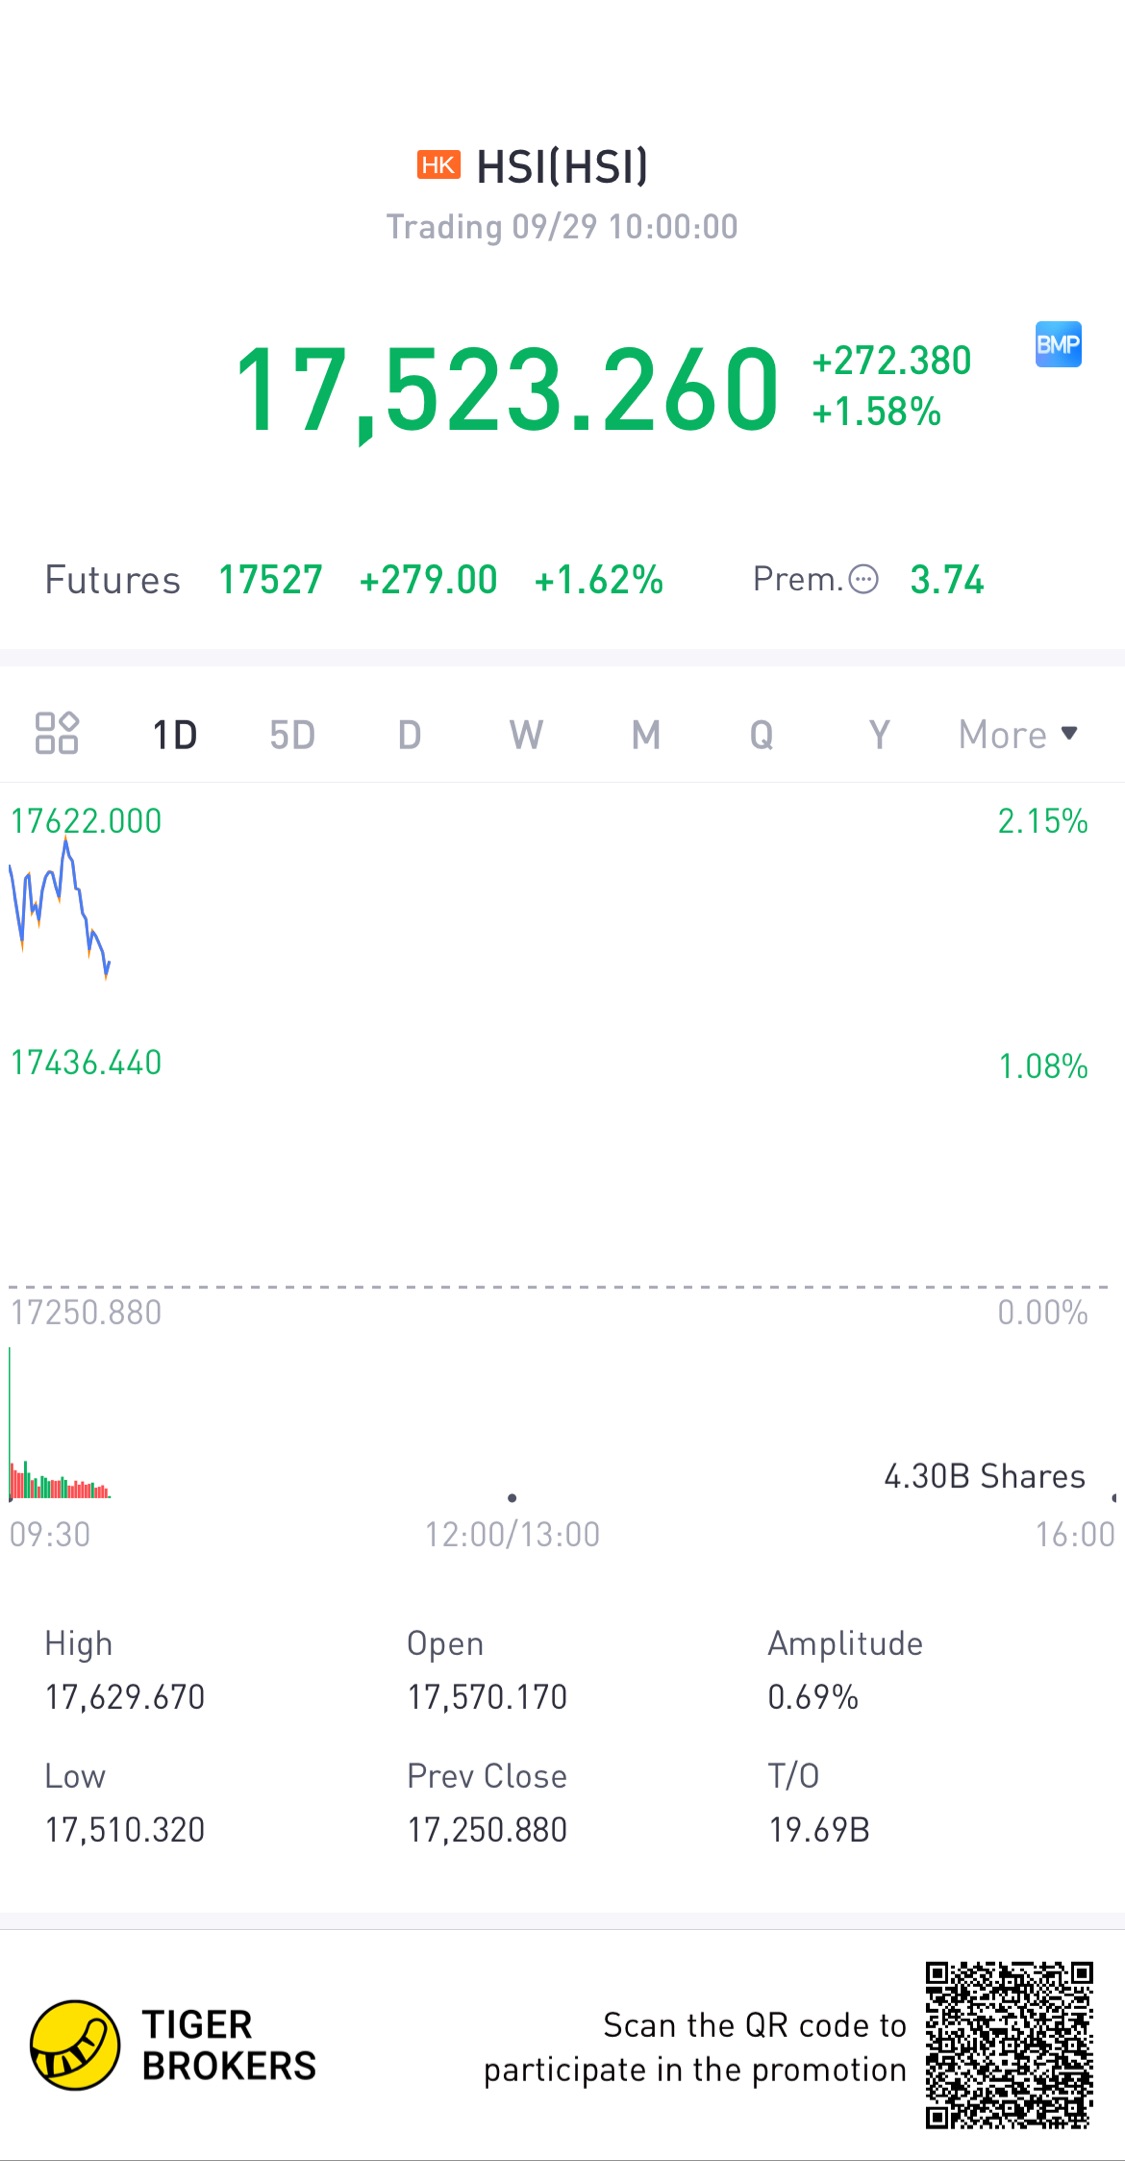The width and height of the screenshot is (1125, 2161).
Task: Select the weekly W chart tab
Action: point(526,735)
